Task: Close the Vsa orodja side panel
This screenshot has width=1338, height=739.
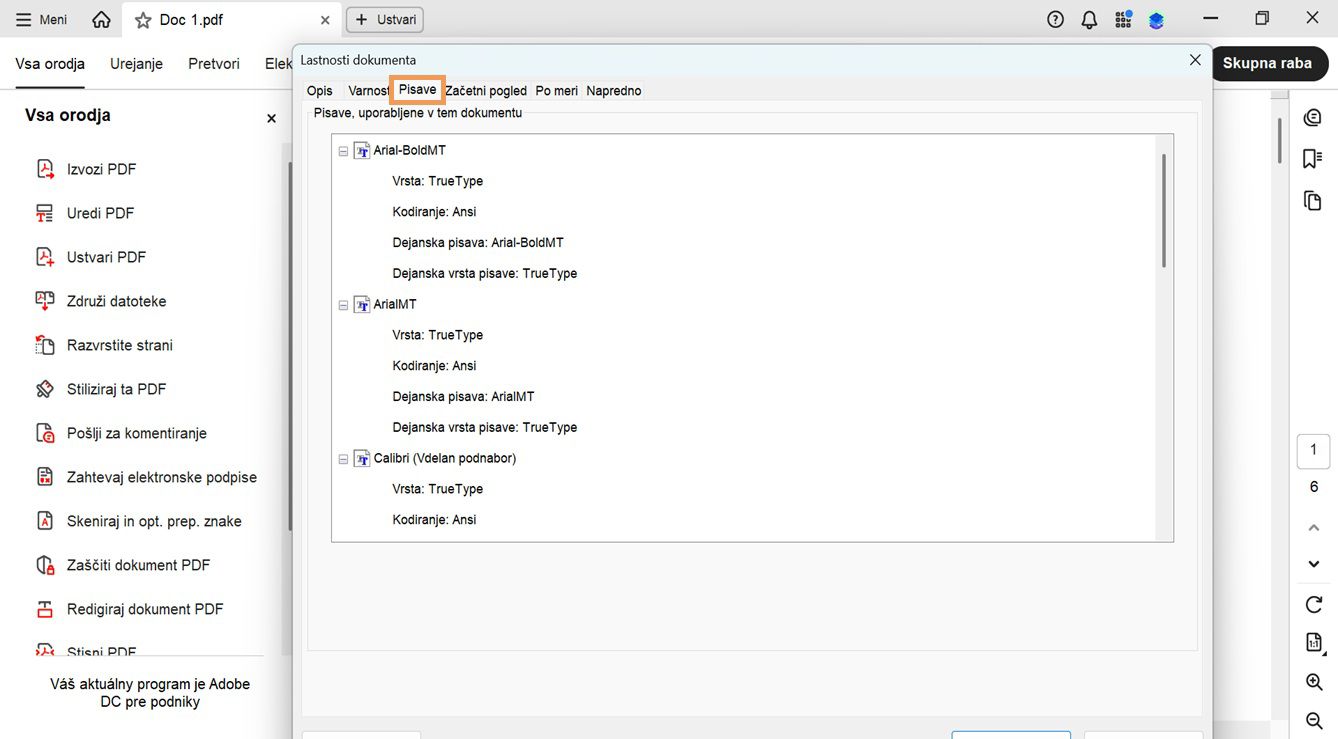Action: point(271,118)
